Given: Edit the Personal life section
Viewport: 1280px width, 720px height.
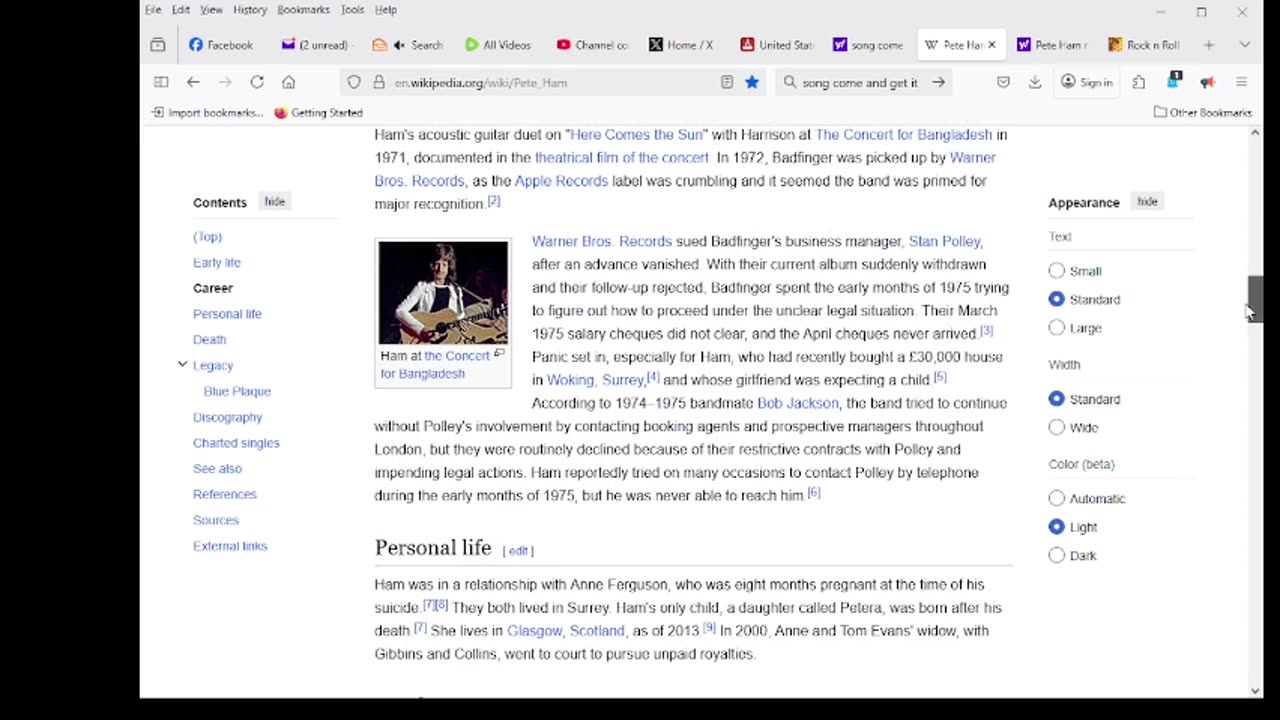Looking at the screenshot, I should [x=518, y=550].
